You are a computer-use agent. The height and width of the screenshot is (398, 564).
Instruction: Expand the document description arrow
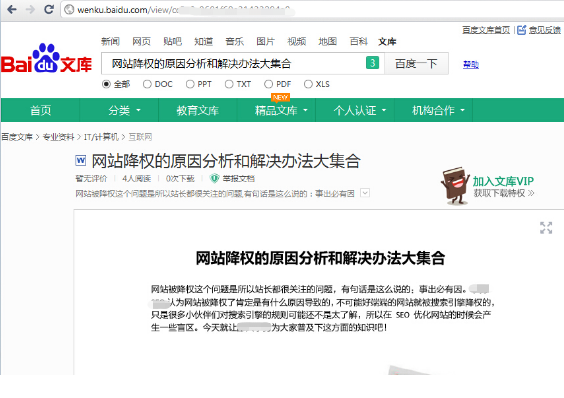point(365,193)
